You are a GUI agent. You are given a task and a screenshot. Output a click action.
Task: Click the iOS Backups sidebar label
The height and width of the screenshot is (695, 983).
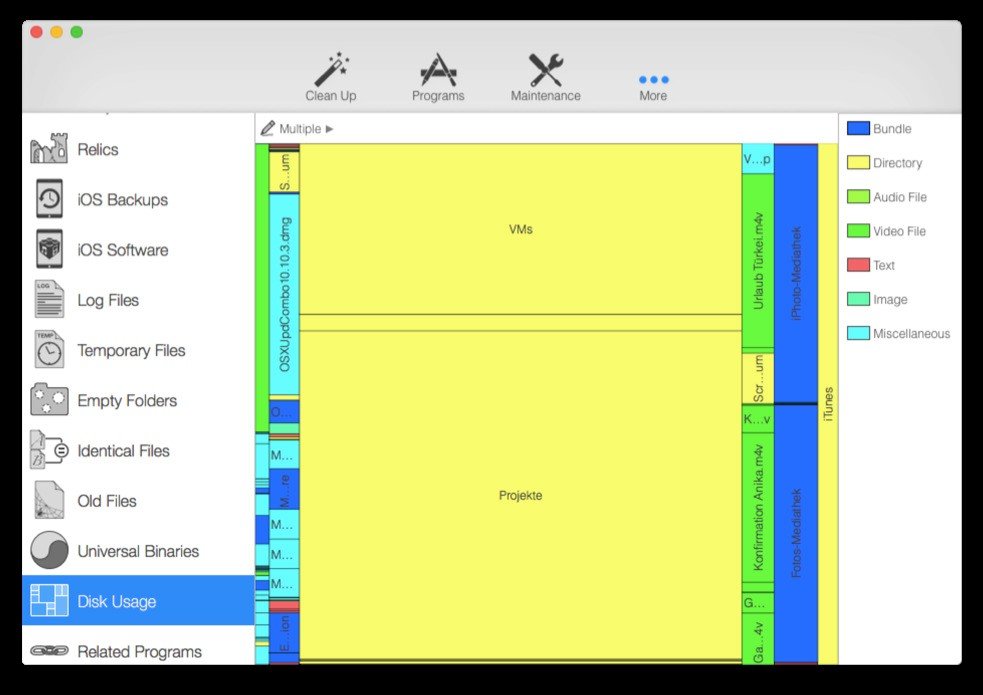pyautogui.click(x=123, y=199)
